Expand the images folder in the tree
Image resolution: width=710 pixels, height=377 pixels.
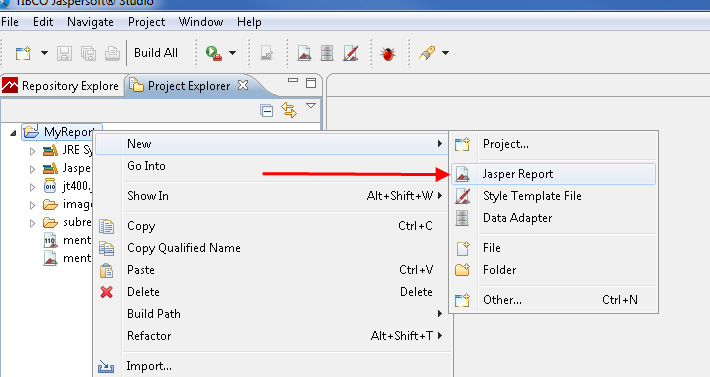pos(33,205)
